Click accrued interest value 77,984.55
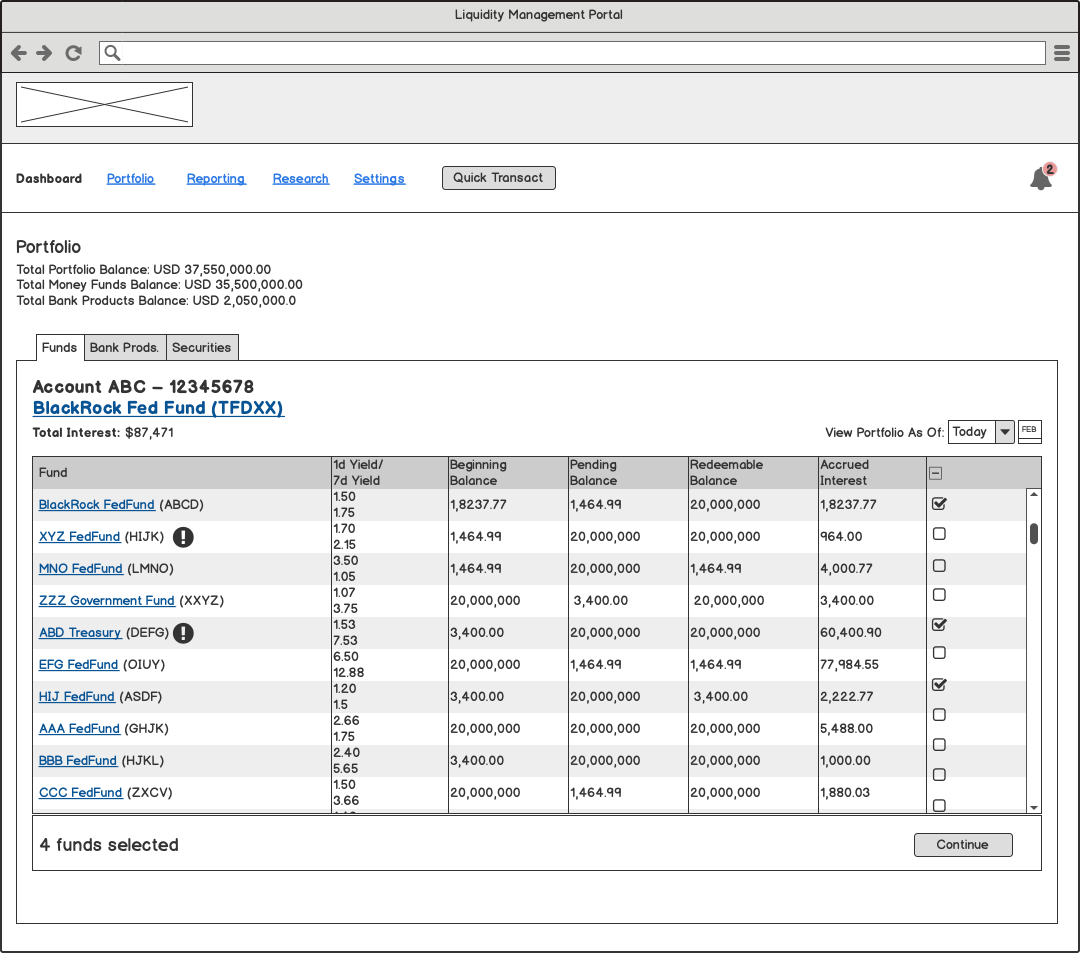 849,664
